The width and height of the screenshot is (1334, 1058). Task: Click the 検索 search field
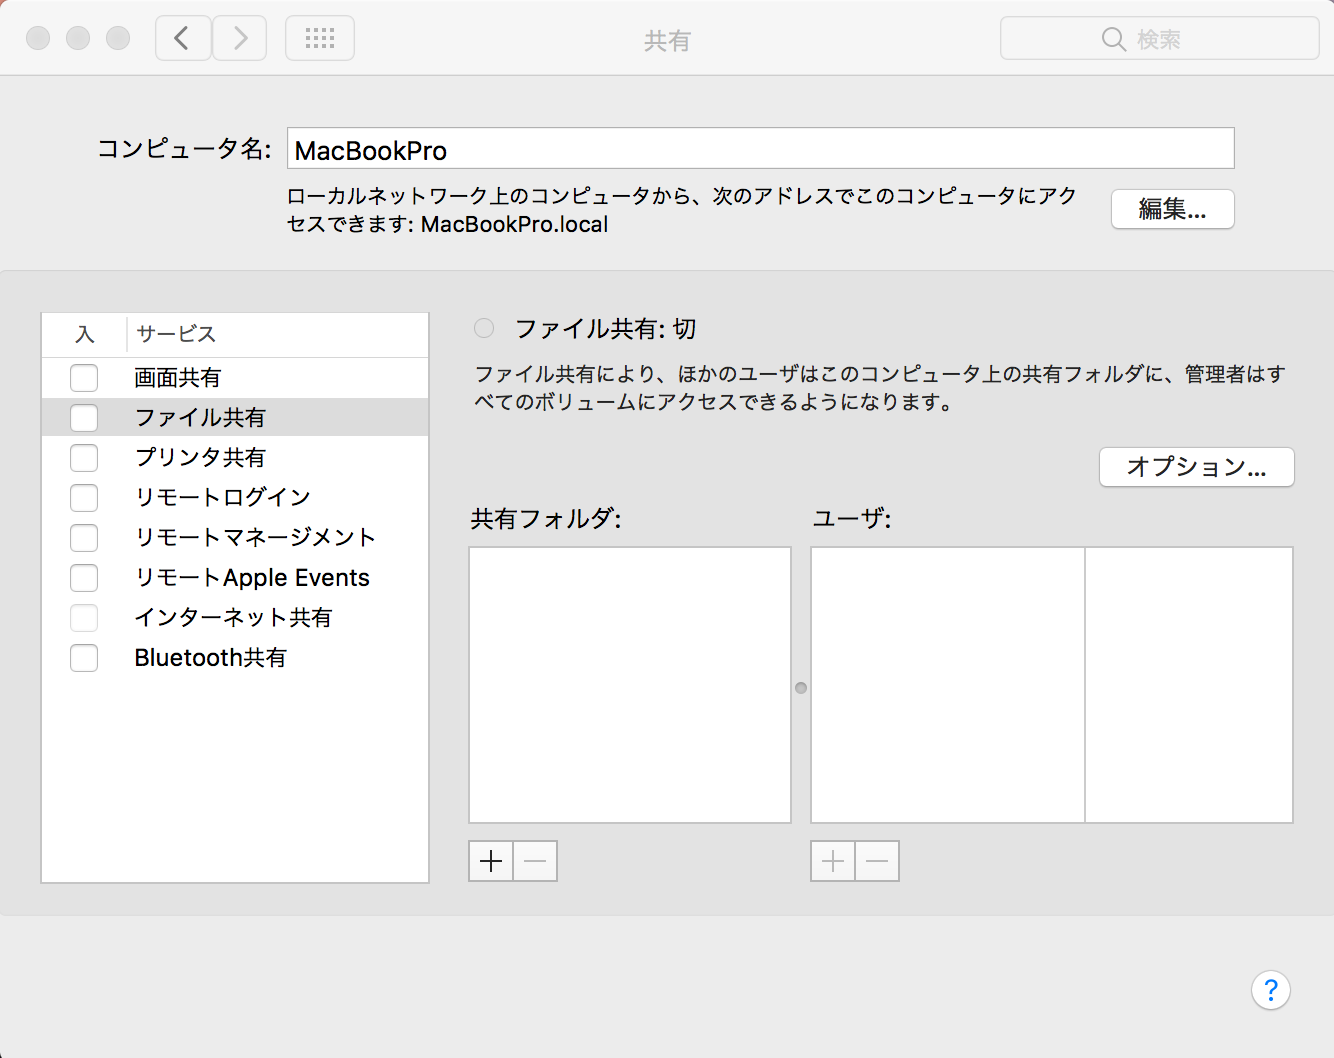click(1160, 38)
